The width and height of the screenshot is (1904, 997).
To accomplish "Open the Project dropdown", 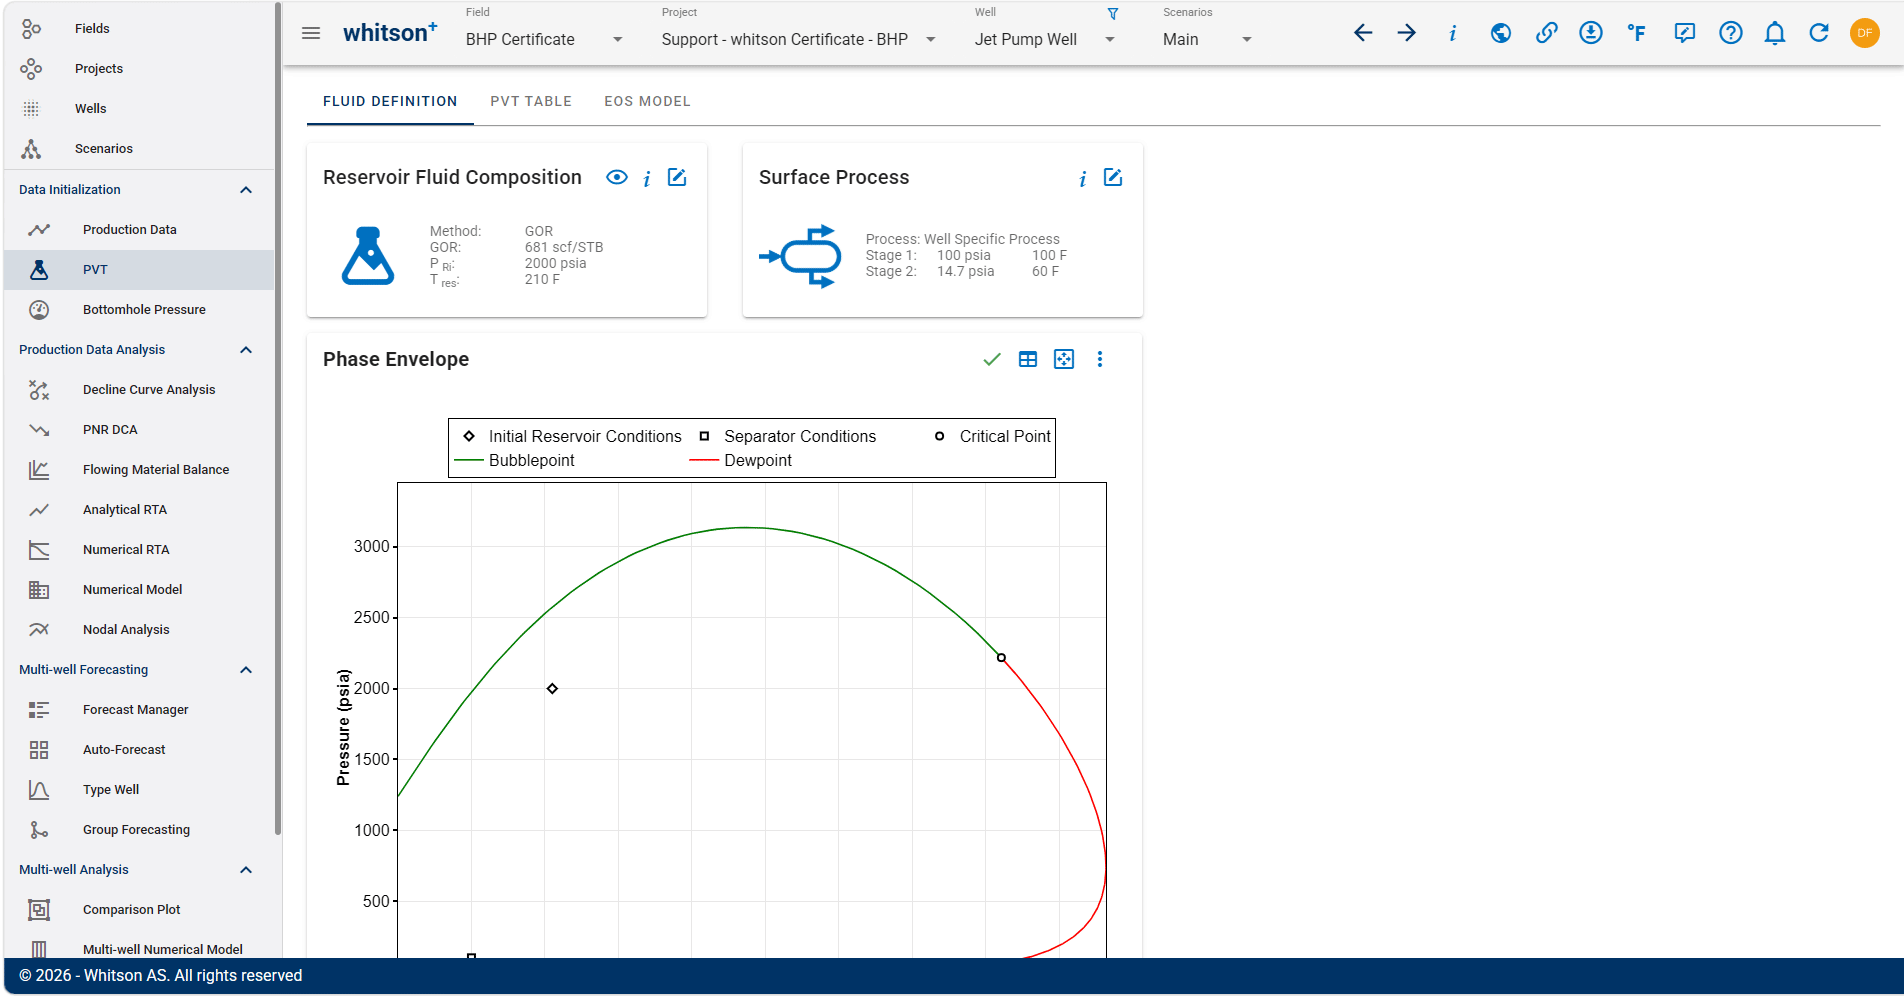I will point(799,39).
